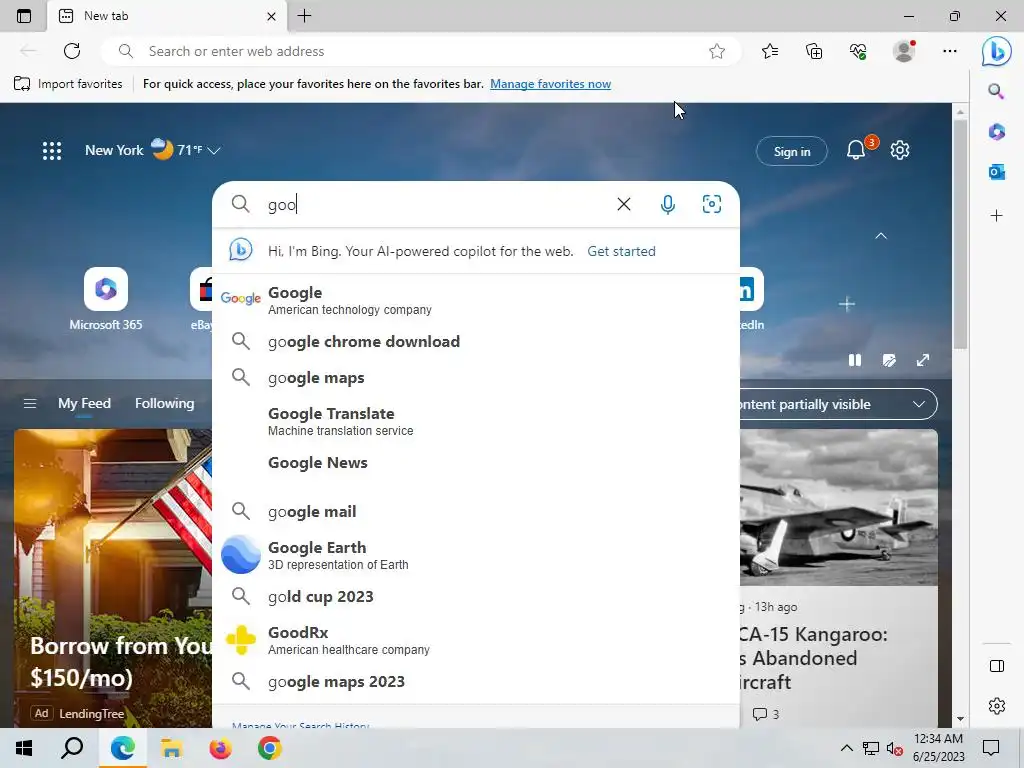Choose google maps 2023 suggestion

(476, 681)
